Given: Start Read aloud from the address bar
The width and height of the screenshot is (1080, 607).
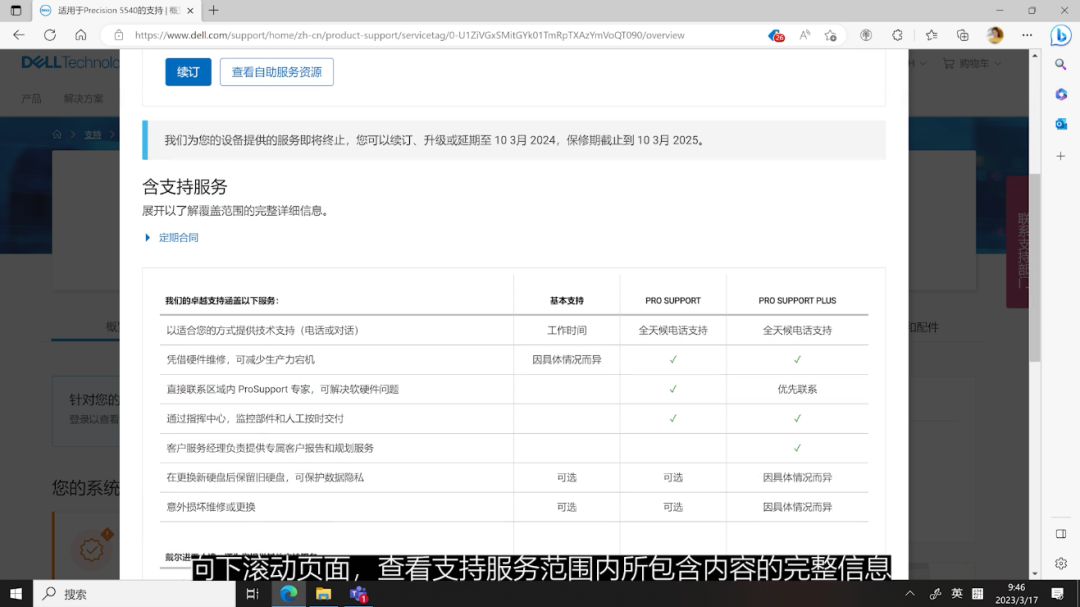Looking at the screenshot, I should [803, 34].
